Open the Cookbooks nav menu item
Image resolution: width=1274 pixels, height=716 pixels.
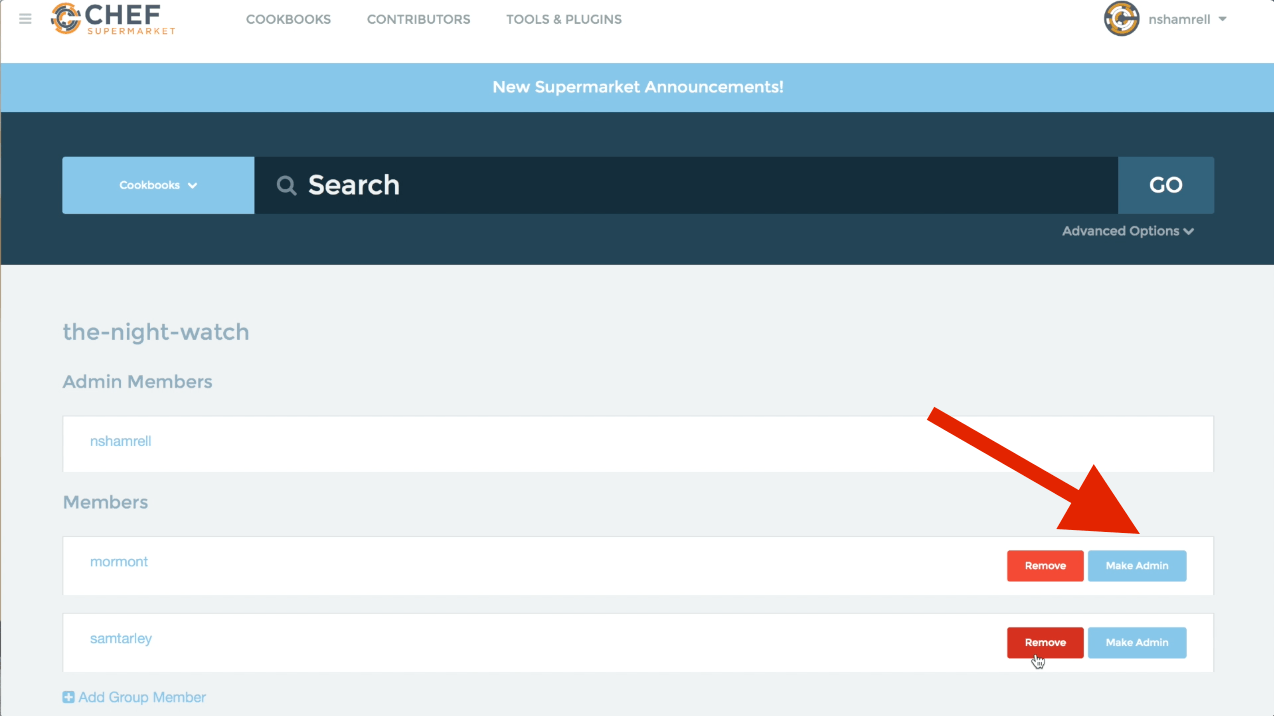(x=288, y=19)
